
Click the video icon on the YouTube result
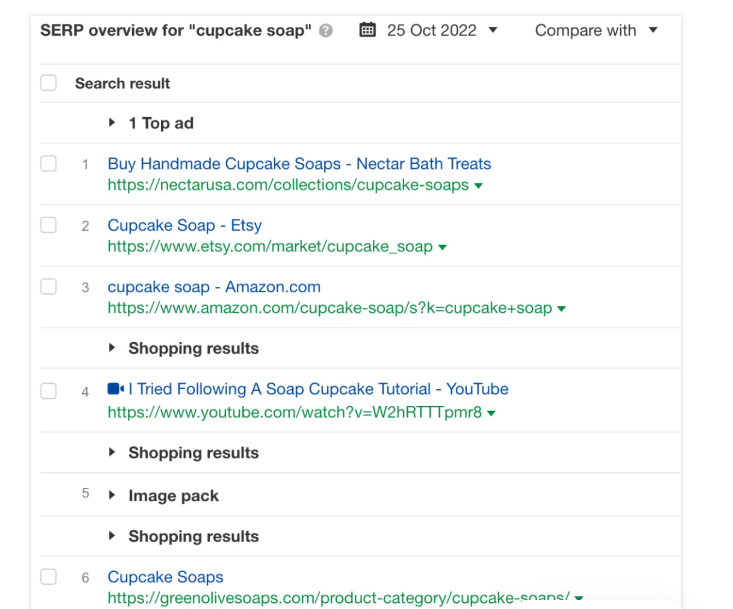[115, 389]
